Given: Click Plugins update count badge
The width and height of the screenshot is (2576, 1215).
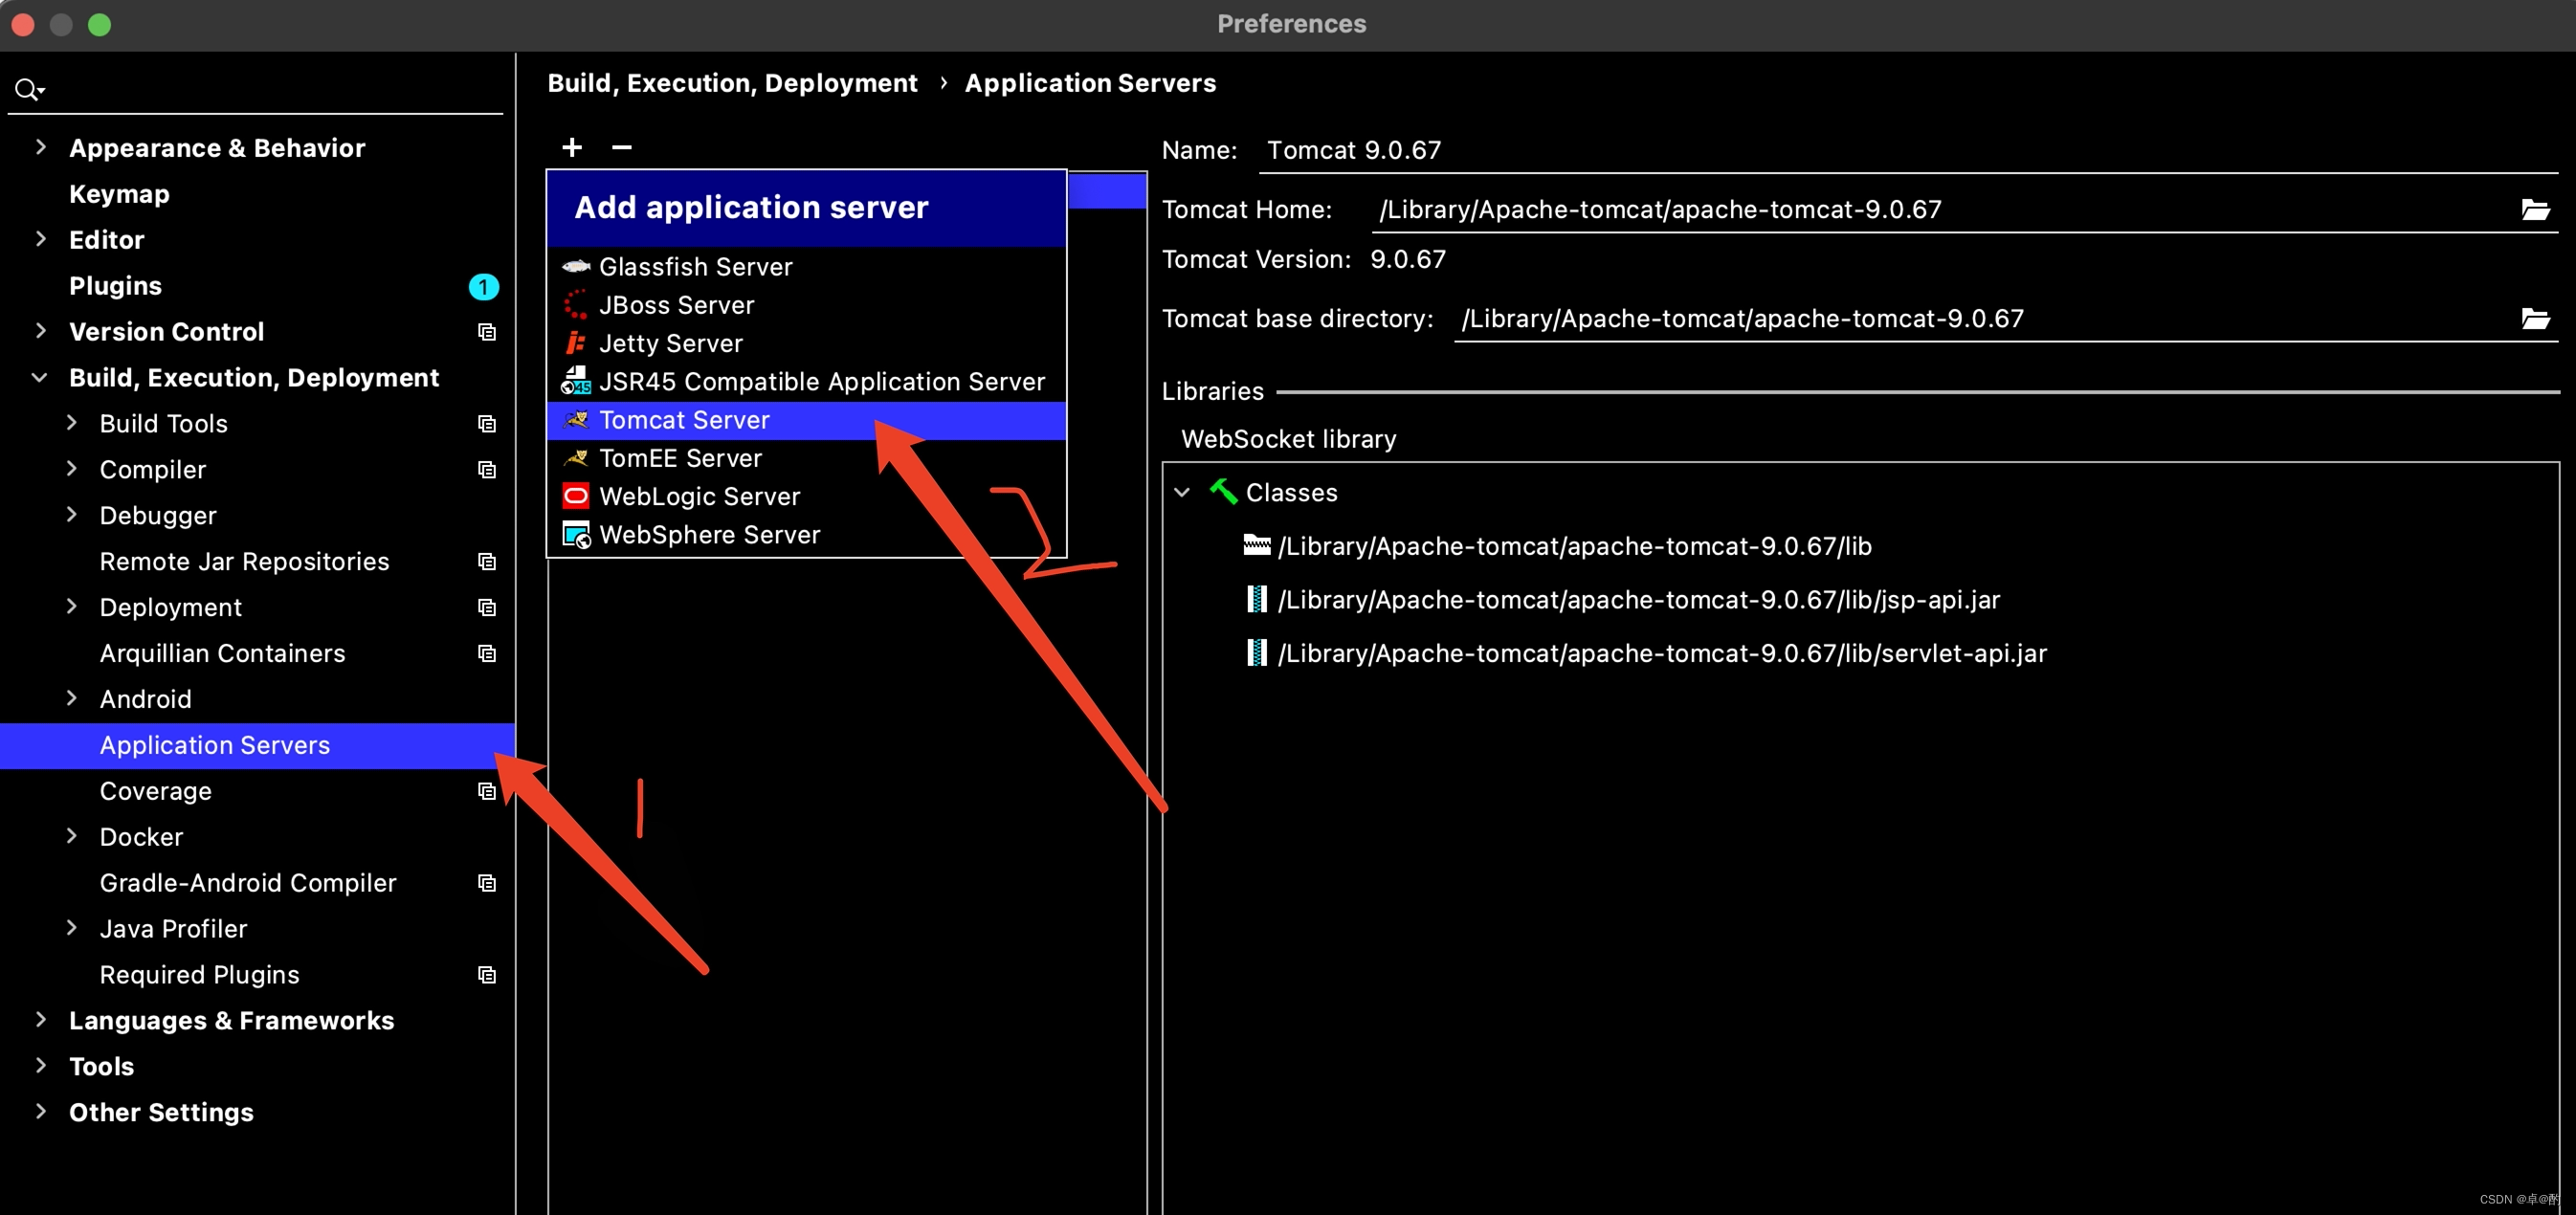Looking at the screenshot, I should pos(484,287).
